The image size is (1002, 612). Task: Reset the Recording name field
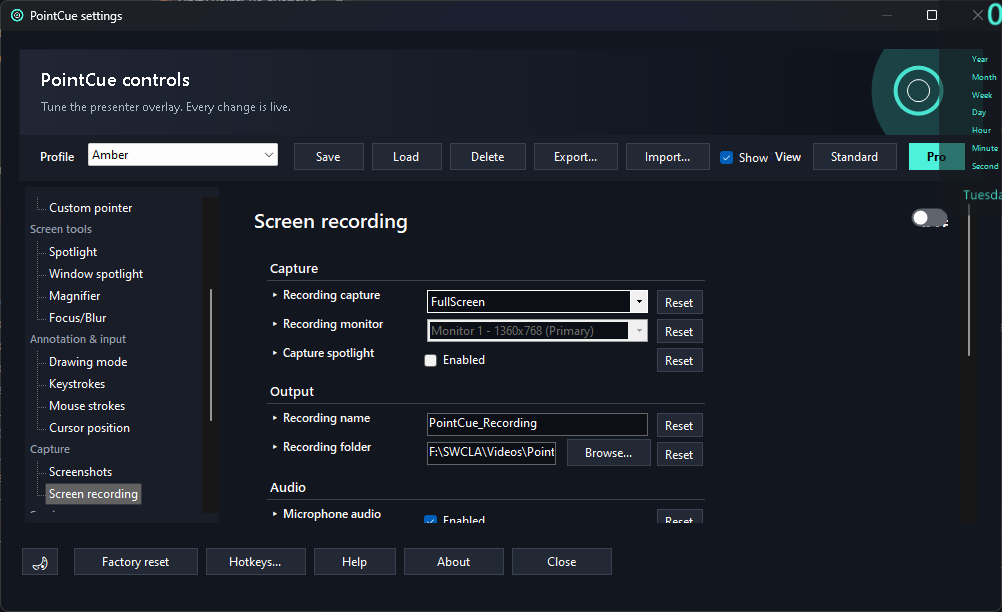[x=679, y=425]
